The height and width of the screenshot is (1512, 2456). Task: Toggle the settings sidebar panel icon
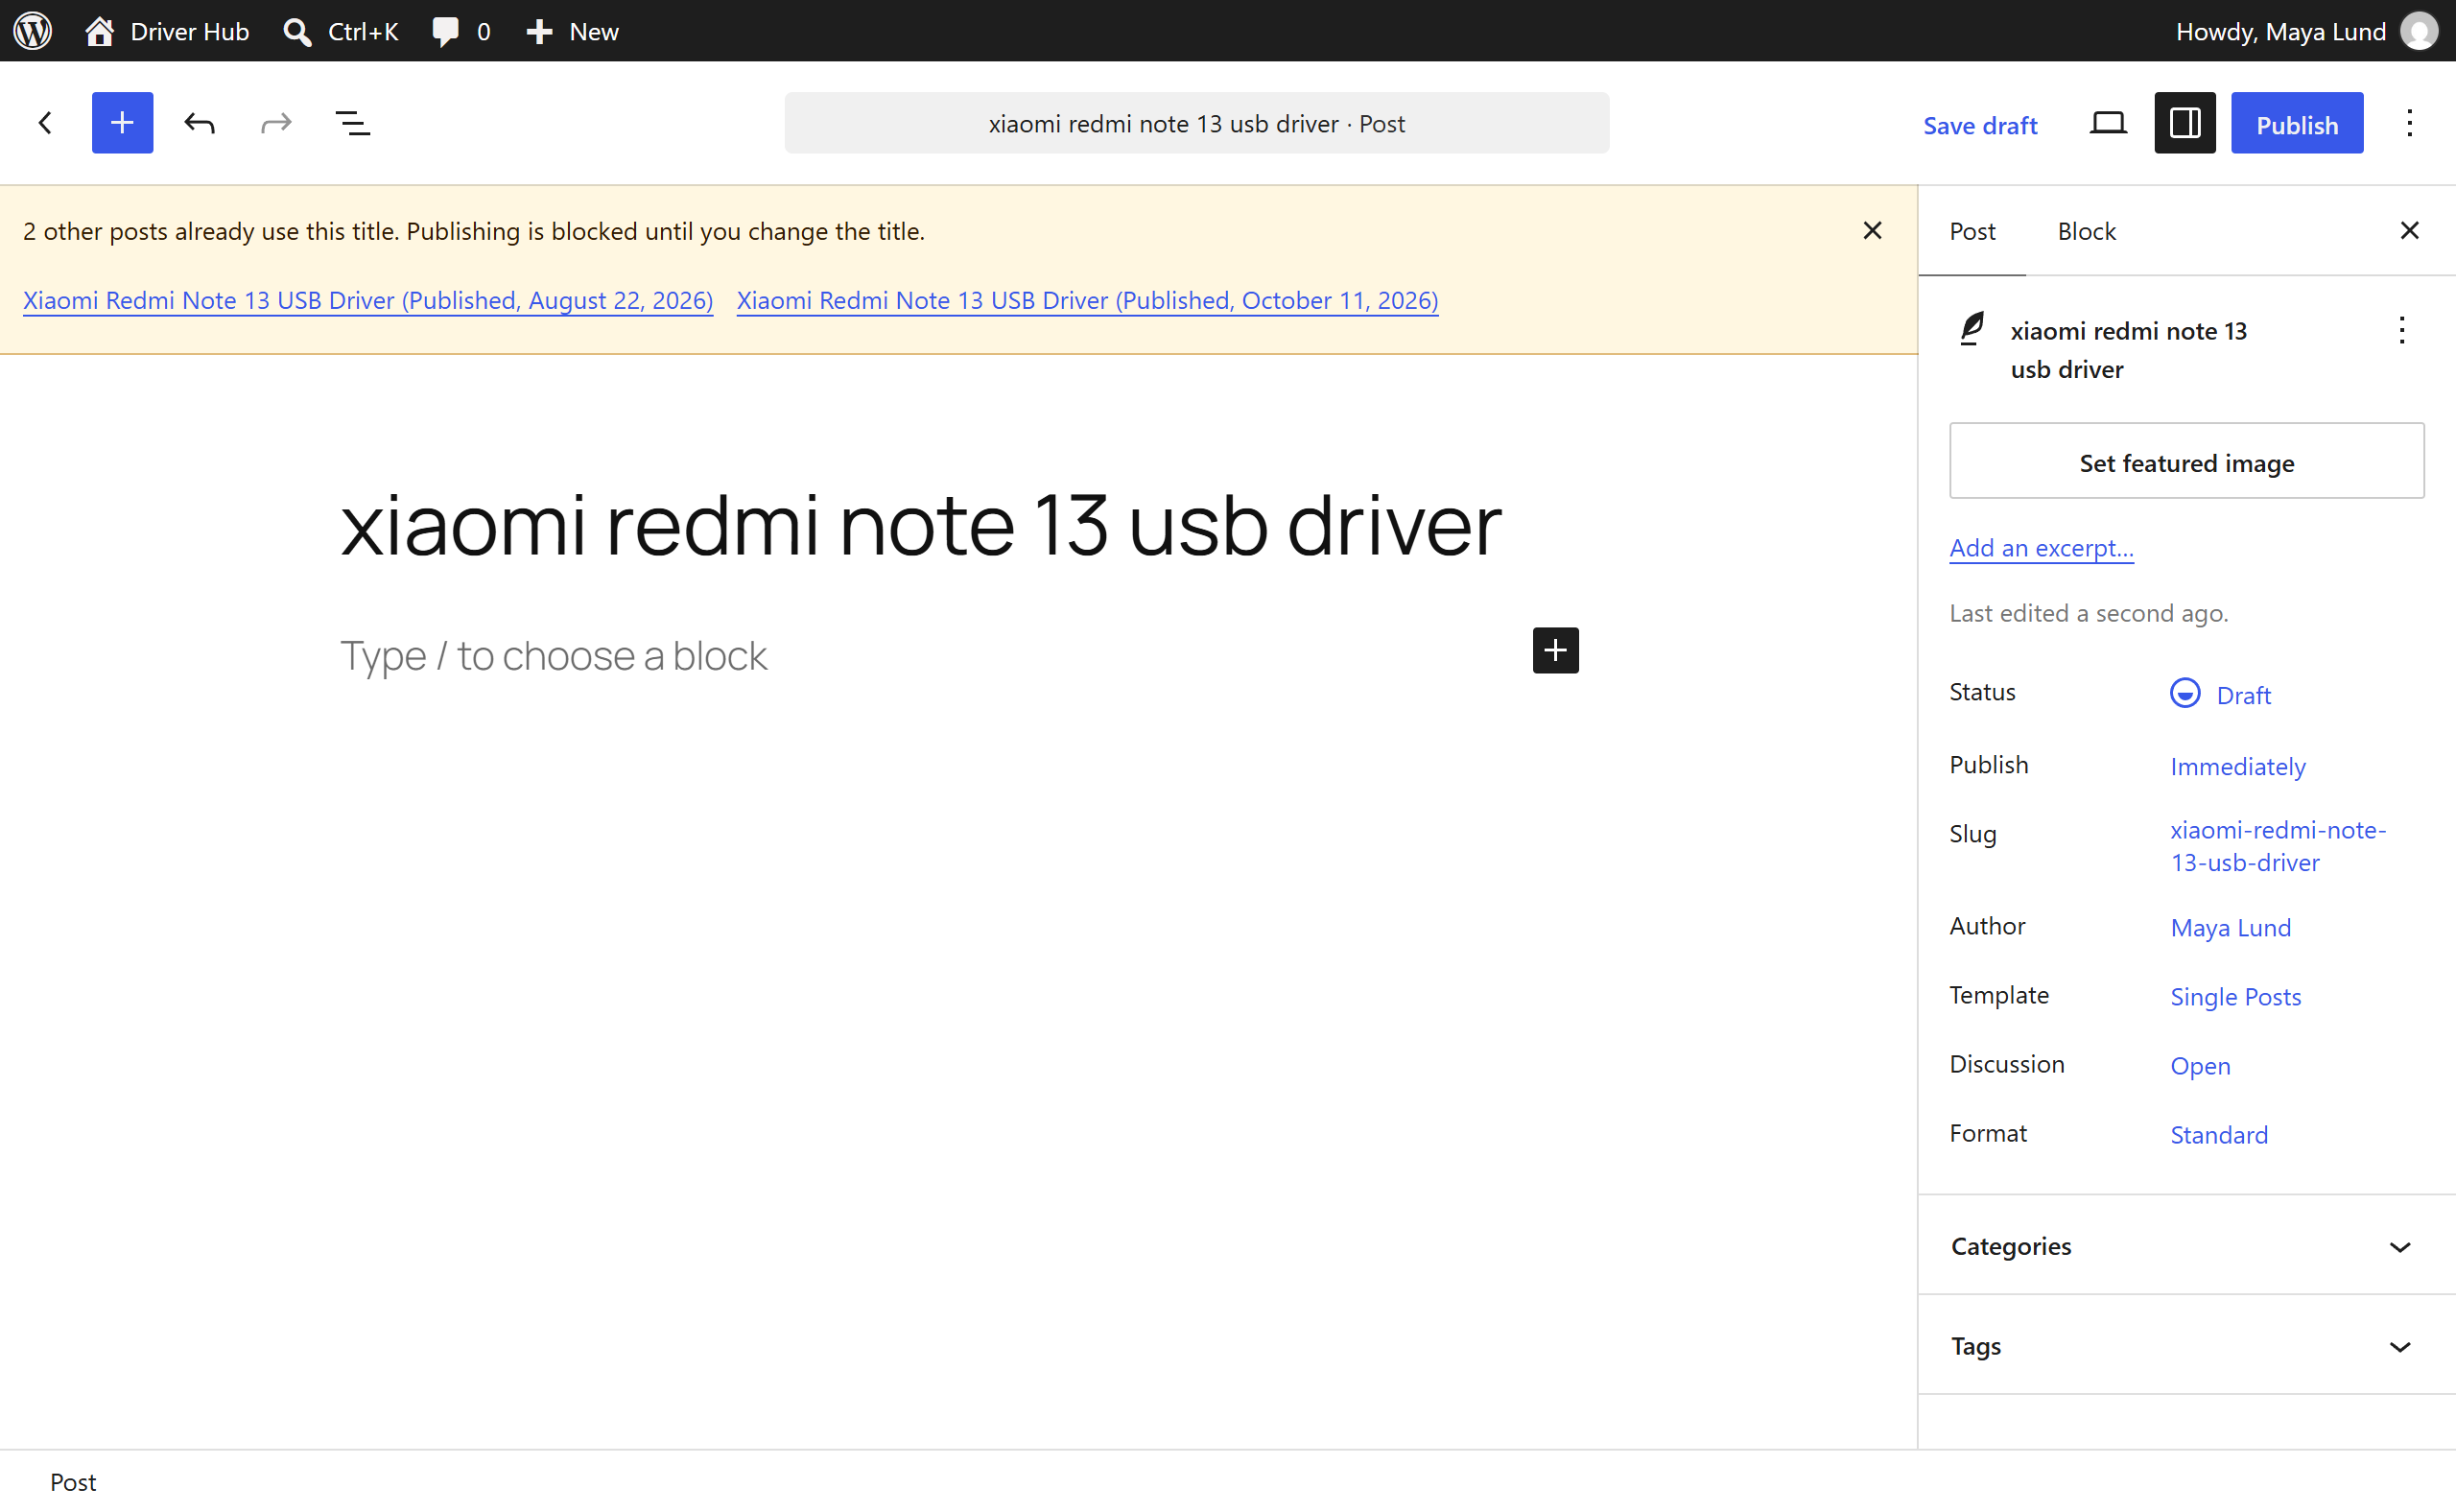(2184, 123)
